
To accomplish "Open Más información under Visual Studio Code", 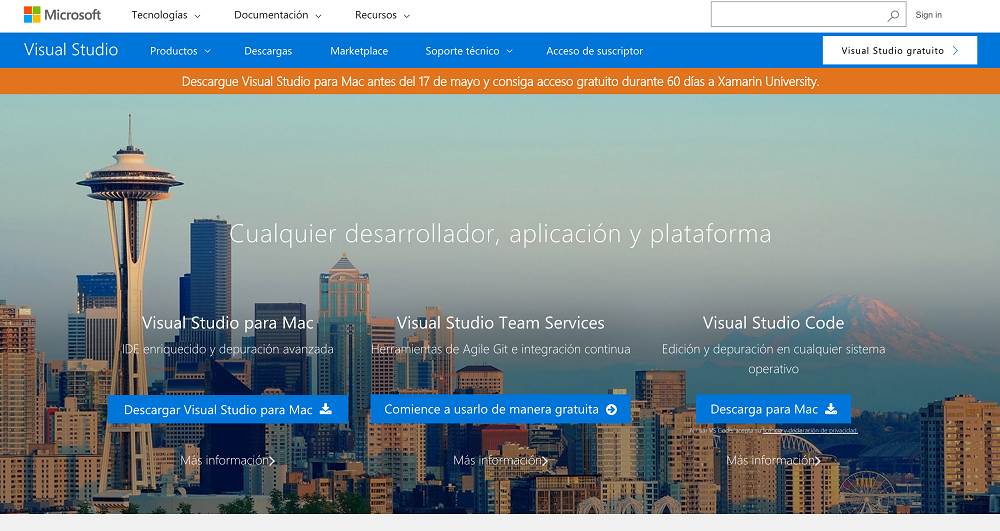I will tap(774, 460).
